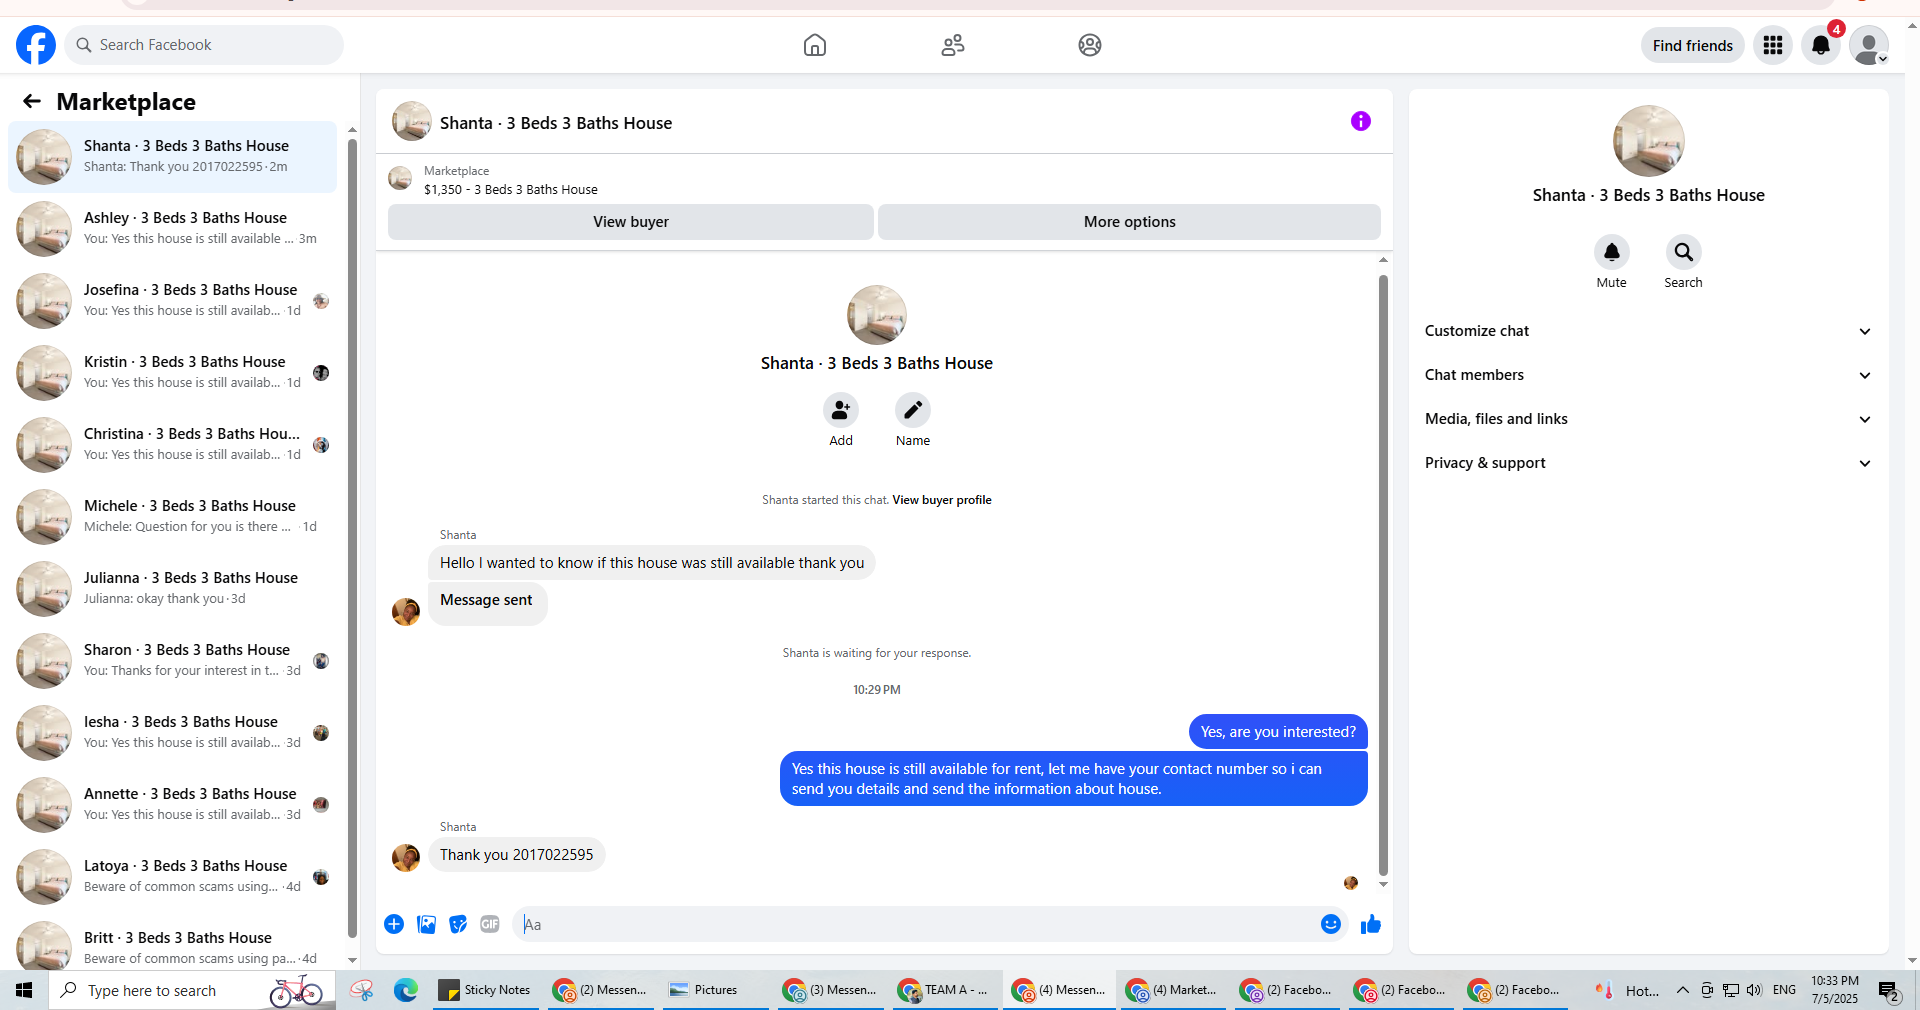This screenshot has height=1010, width=1920.
Task: Click Shanta's avatar next to last message
Action: 406,858
